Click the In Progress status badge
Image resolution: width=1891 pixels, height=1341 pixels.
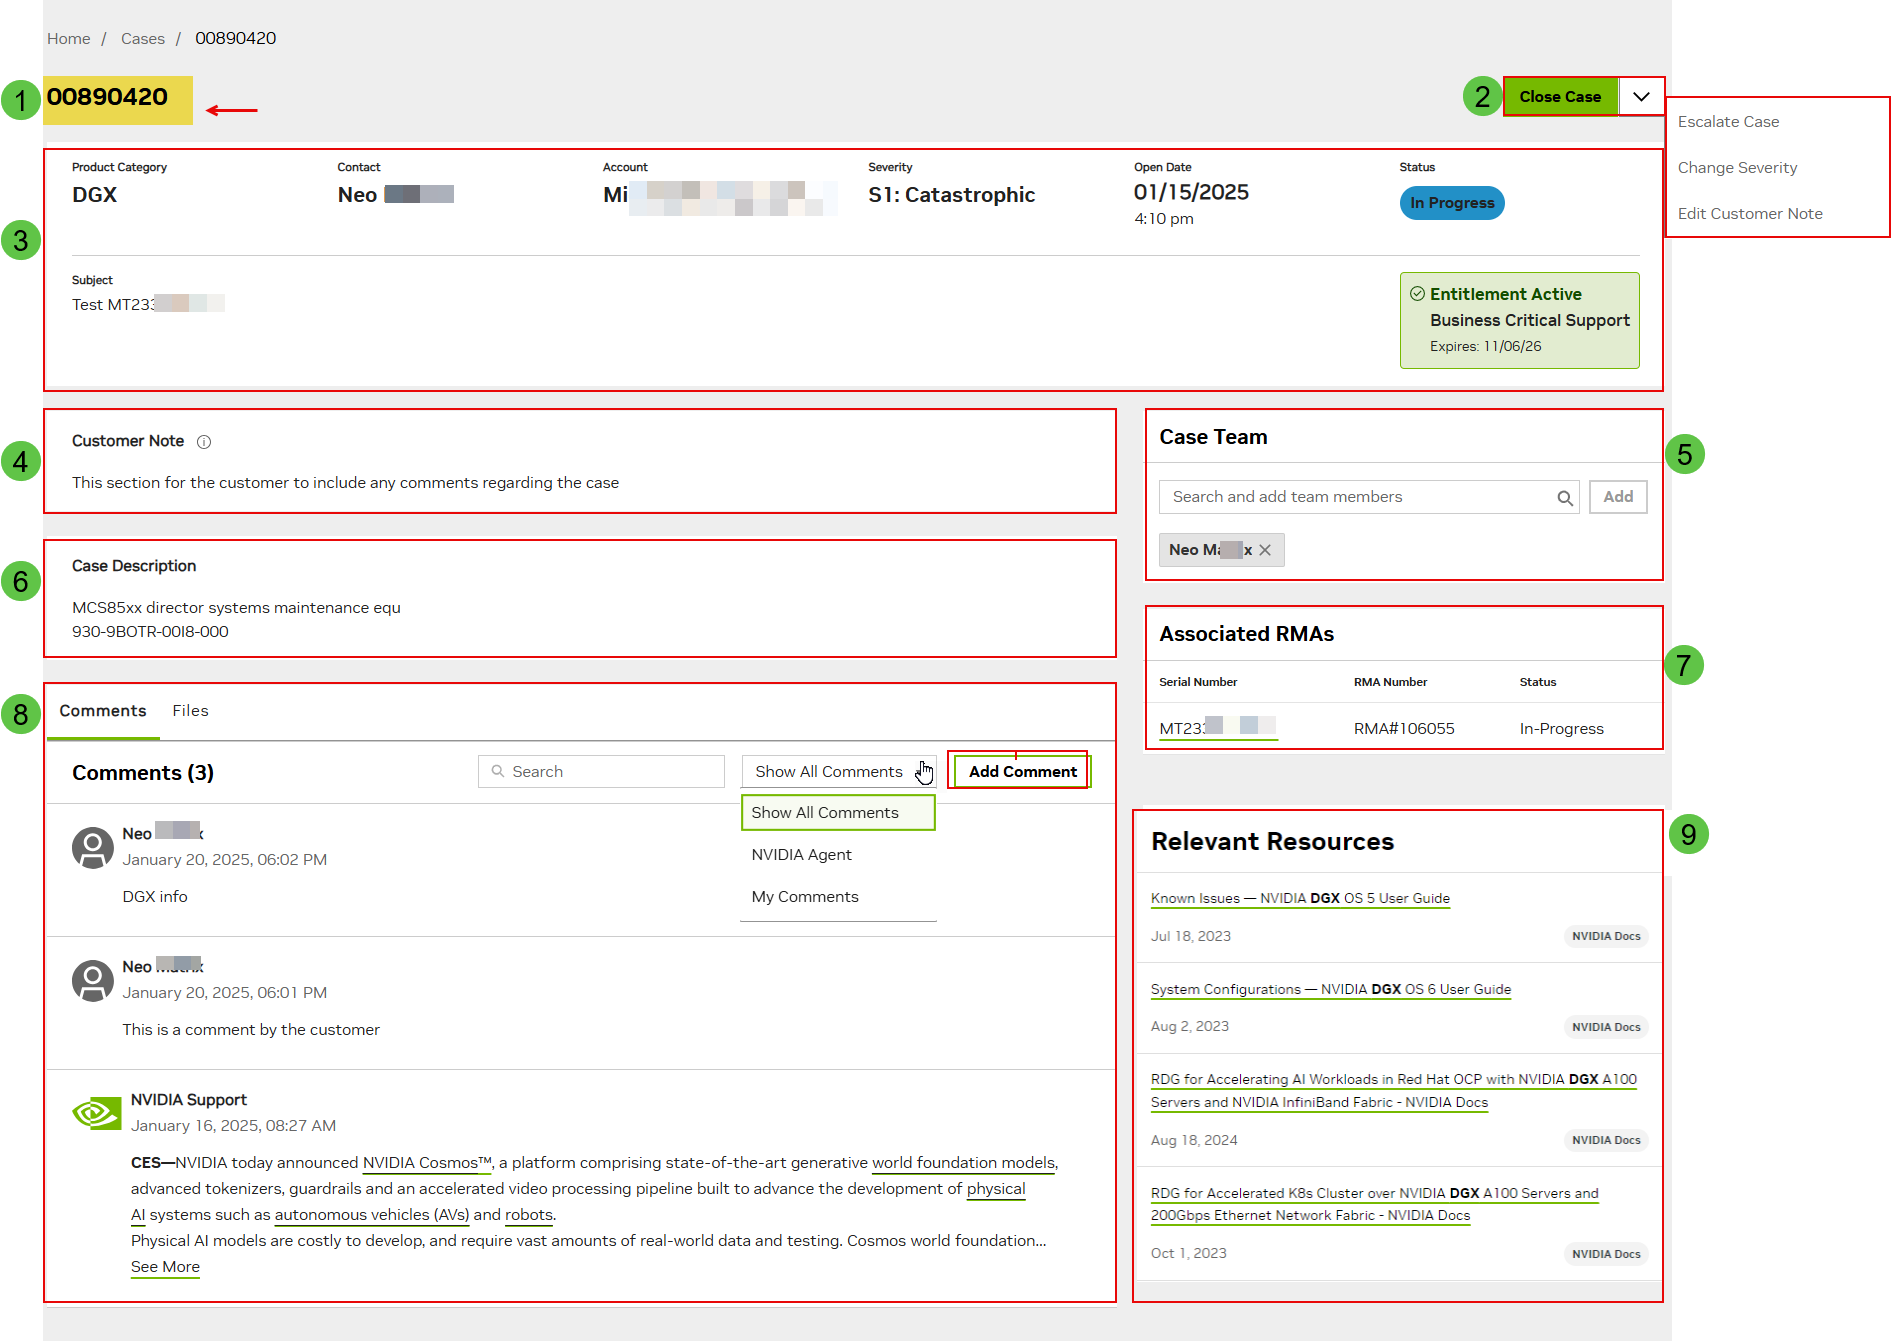tap(1452, 203)
